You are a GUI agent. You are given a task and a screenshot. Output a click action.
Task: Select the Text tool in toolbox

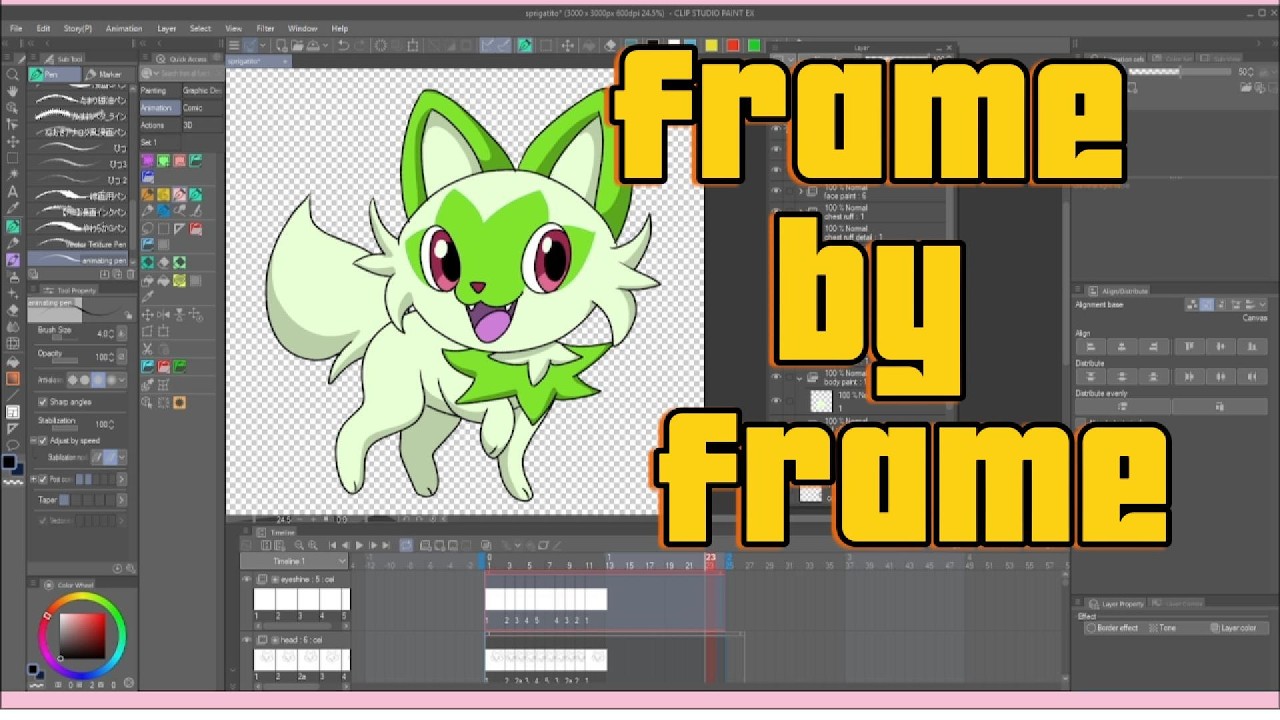coord(12,191)
